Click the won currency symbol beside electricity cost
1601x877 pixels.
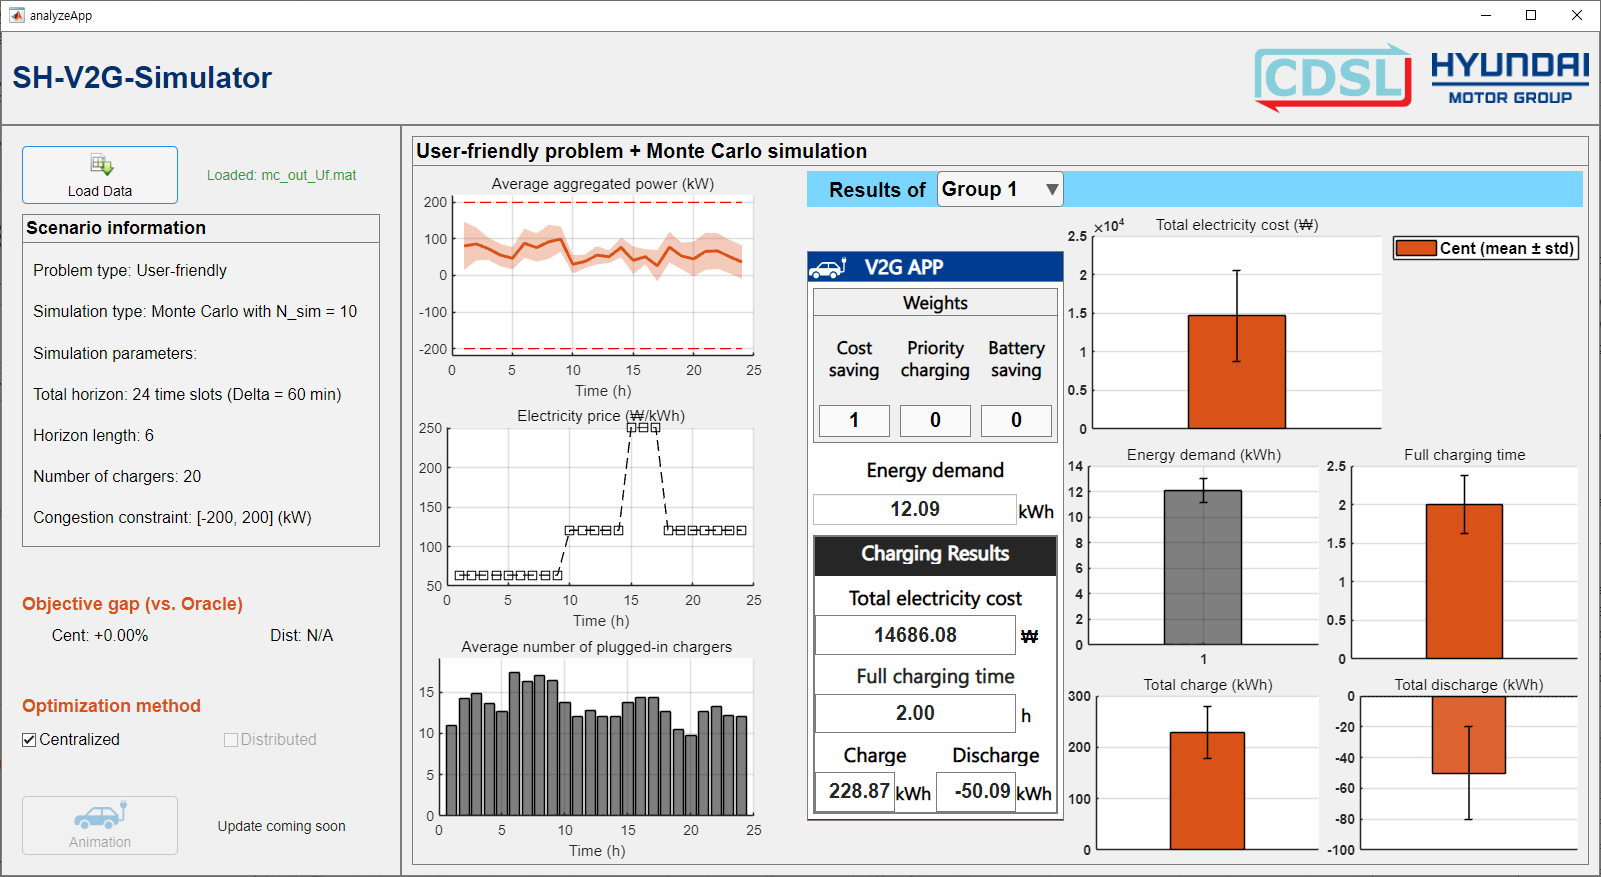pyautogui.click(x=1029, y=636)
